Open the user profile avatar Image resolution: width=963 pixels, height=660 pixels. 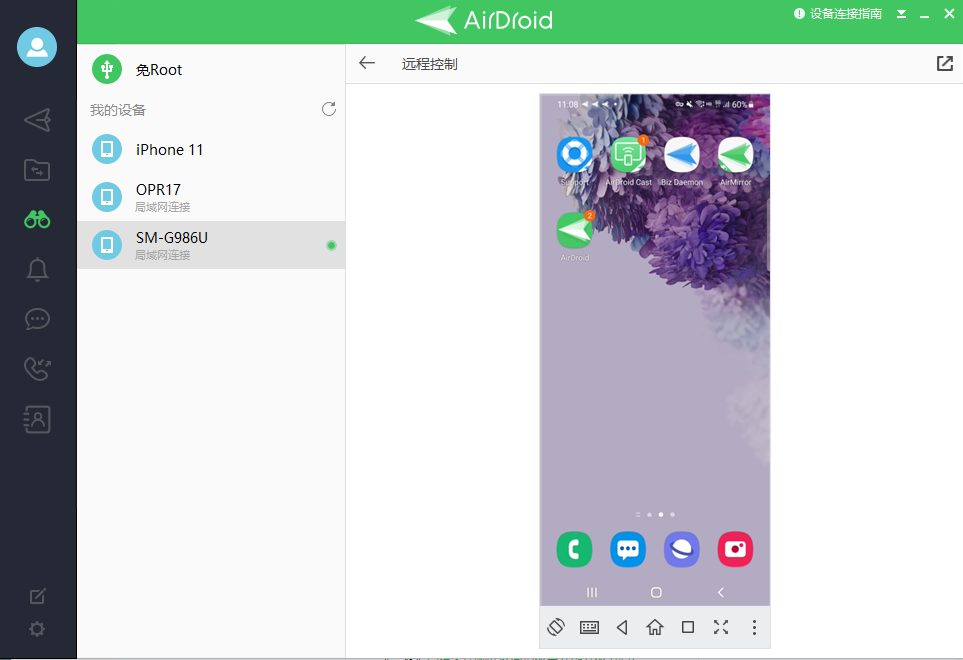coord(37,47)
